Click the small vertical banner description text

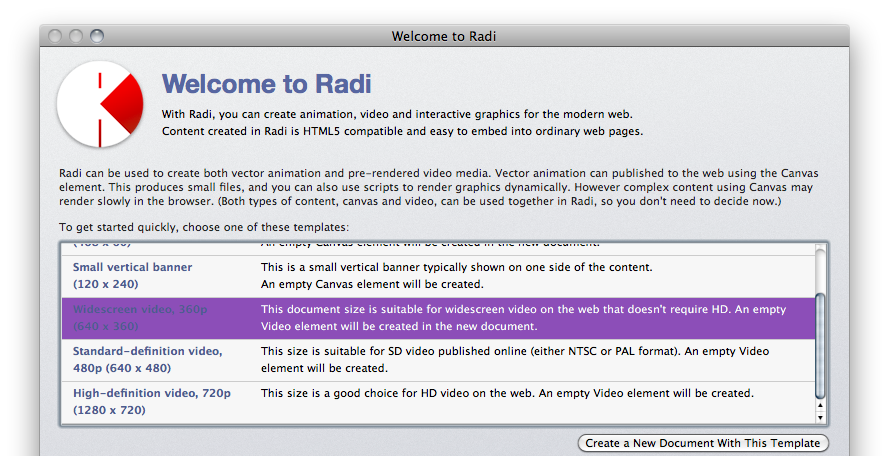pyautogui.click(x=456, y=276)
